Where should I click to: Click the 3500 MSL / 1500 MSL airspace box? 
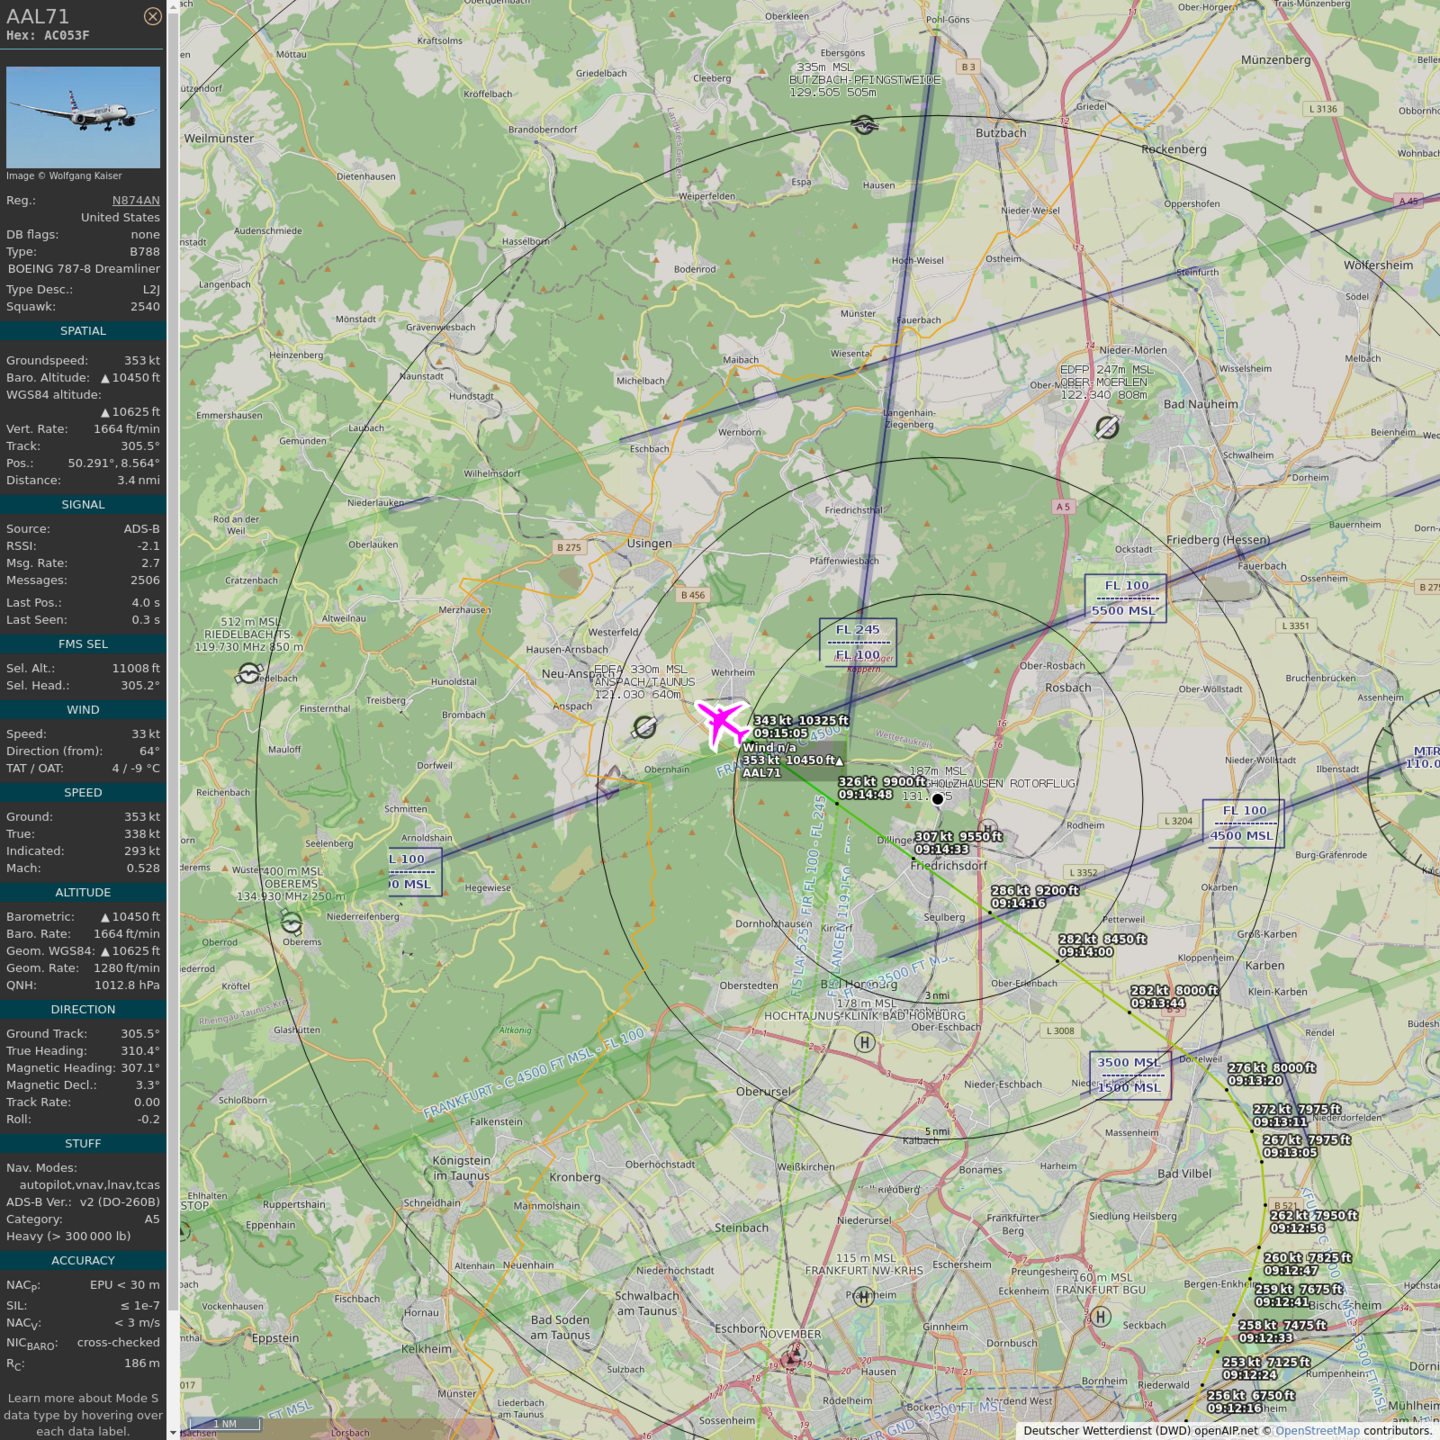(1129, 1075)
